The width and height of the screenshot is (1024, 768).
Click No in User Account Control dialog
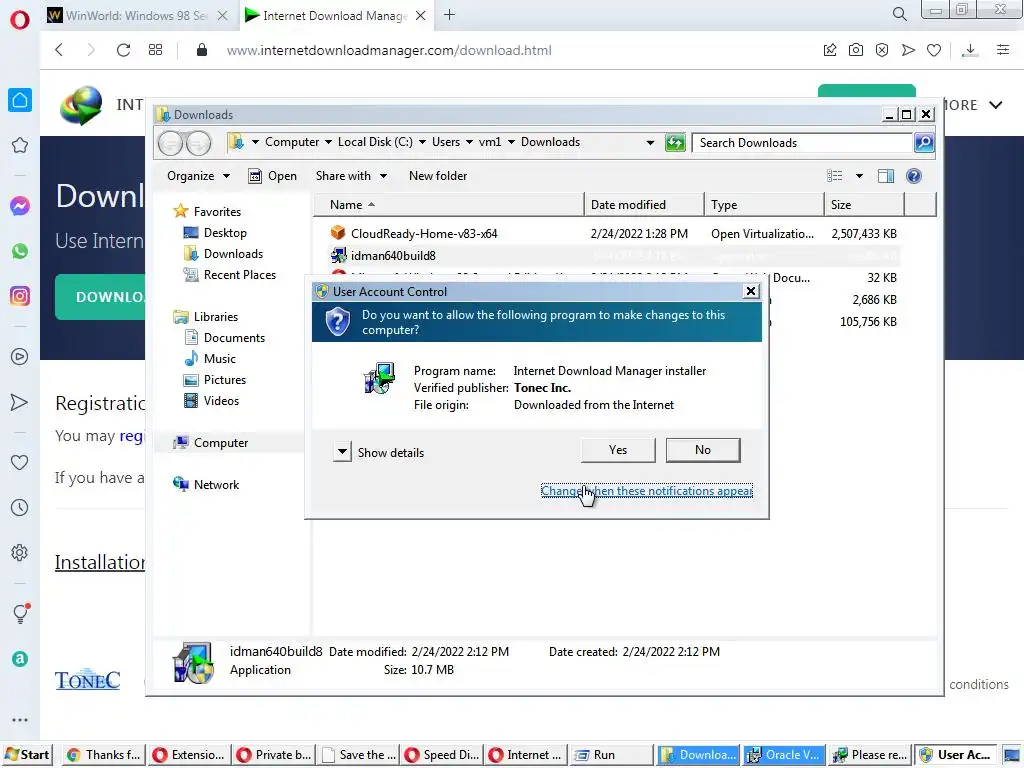pyautogui.click(x=703, y=450)
